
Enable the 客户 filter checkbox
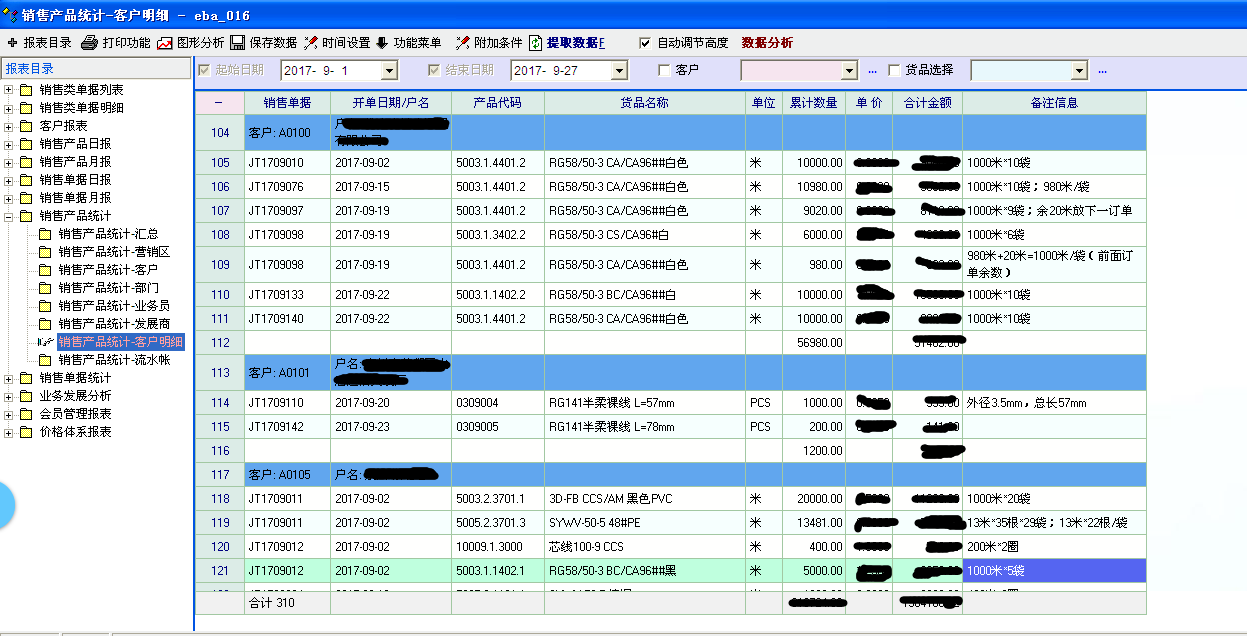pos(664,70)
